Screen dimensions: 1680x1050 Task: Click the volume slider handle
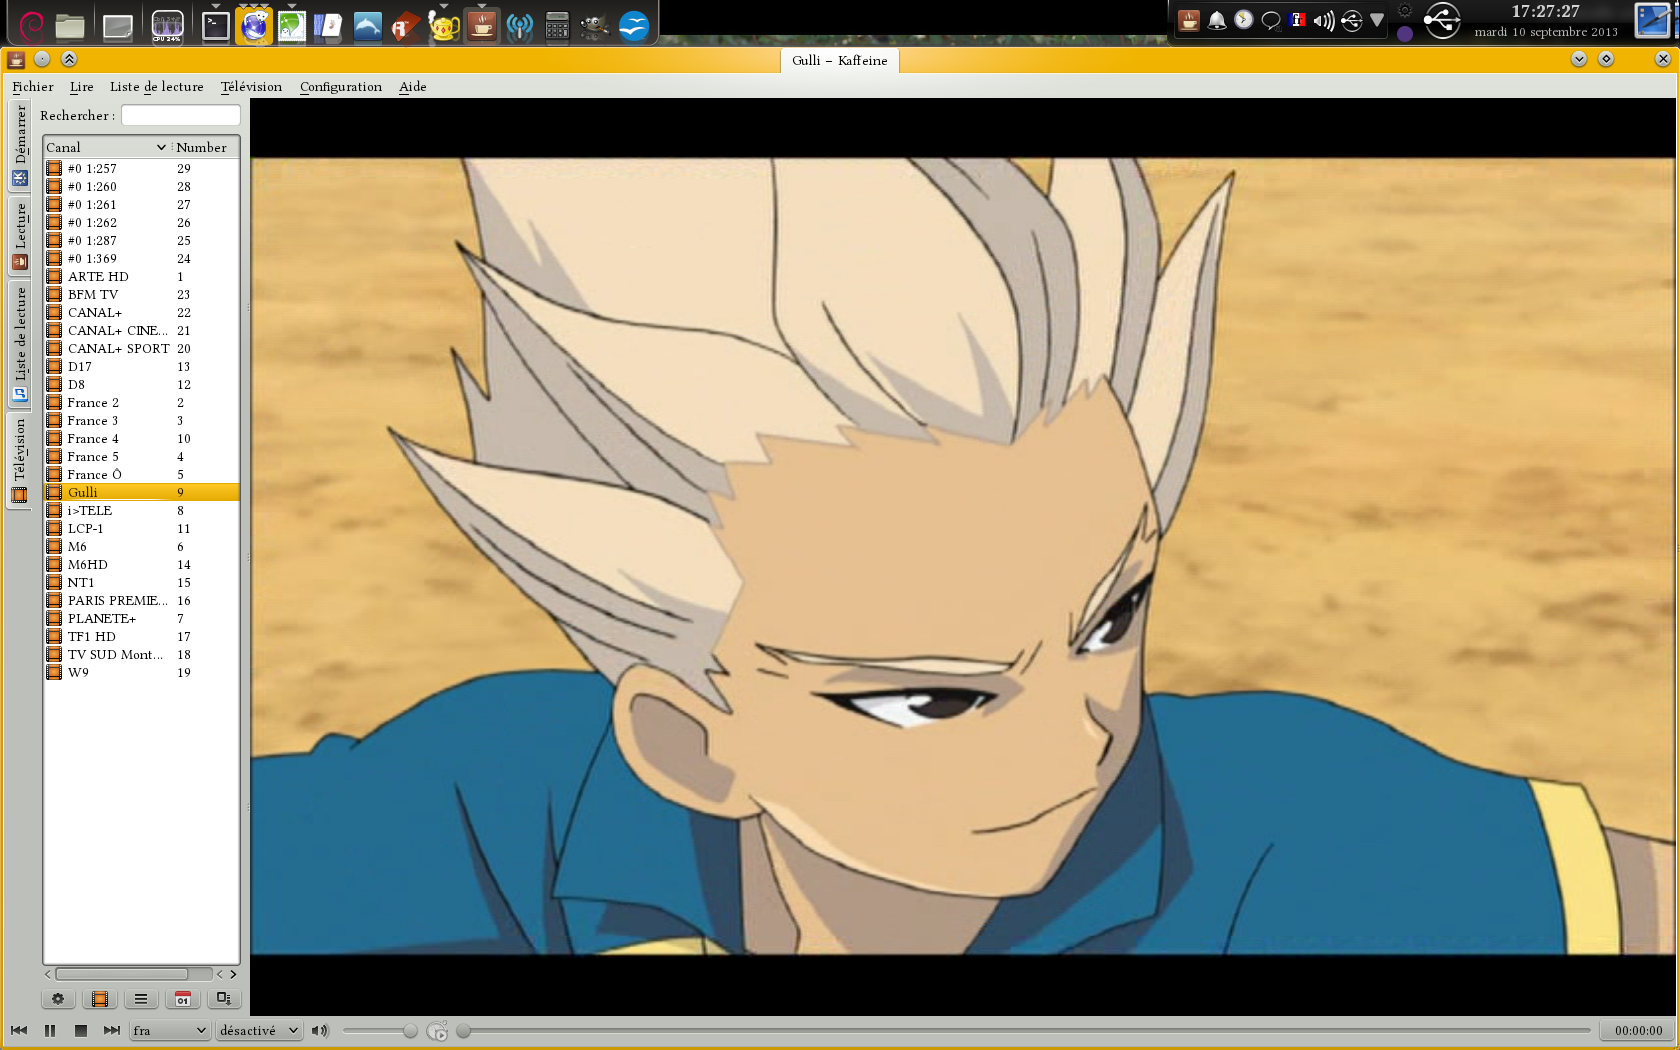pyautogui.click(x=410, y=1030)
